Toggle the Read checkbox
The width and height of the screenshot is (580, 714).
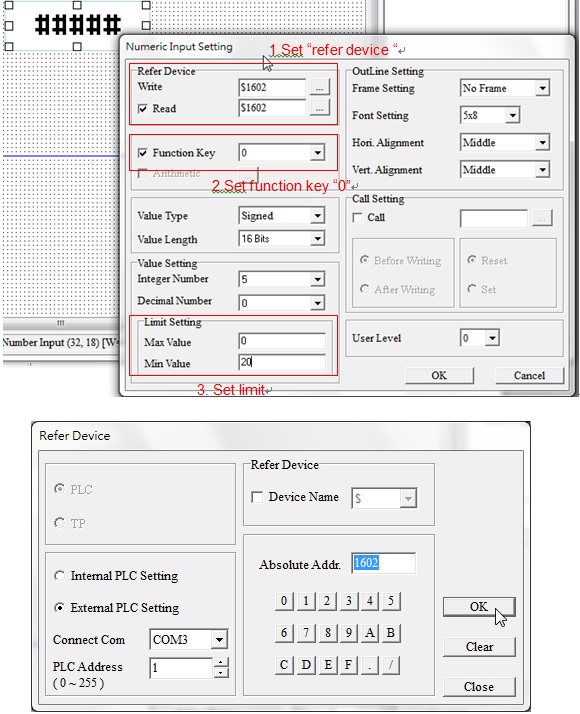(x=143, y=109)
